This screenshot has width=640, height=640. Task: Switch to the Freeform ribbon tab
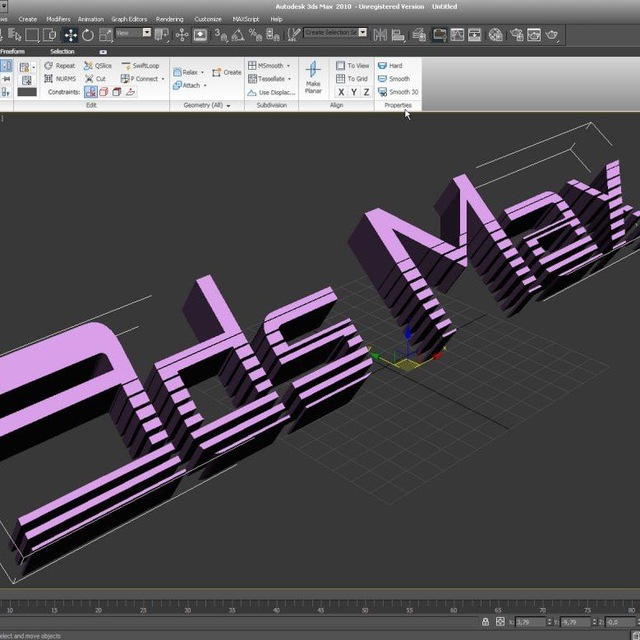12,51
